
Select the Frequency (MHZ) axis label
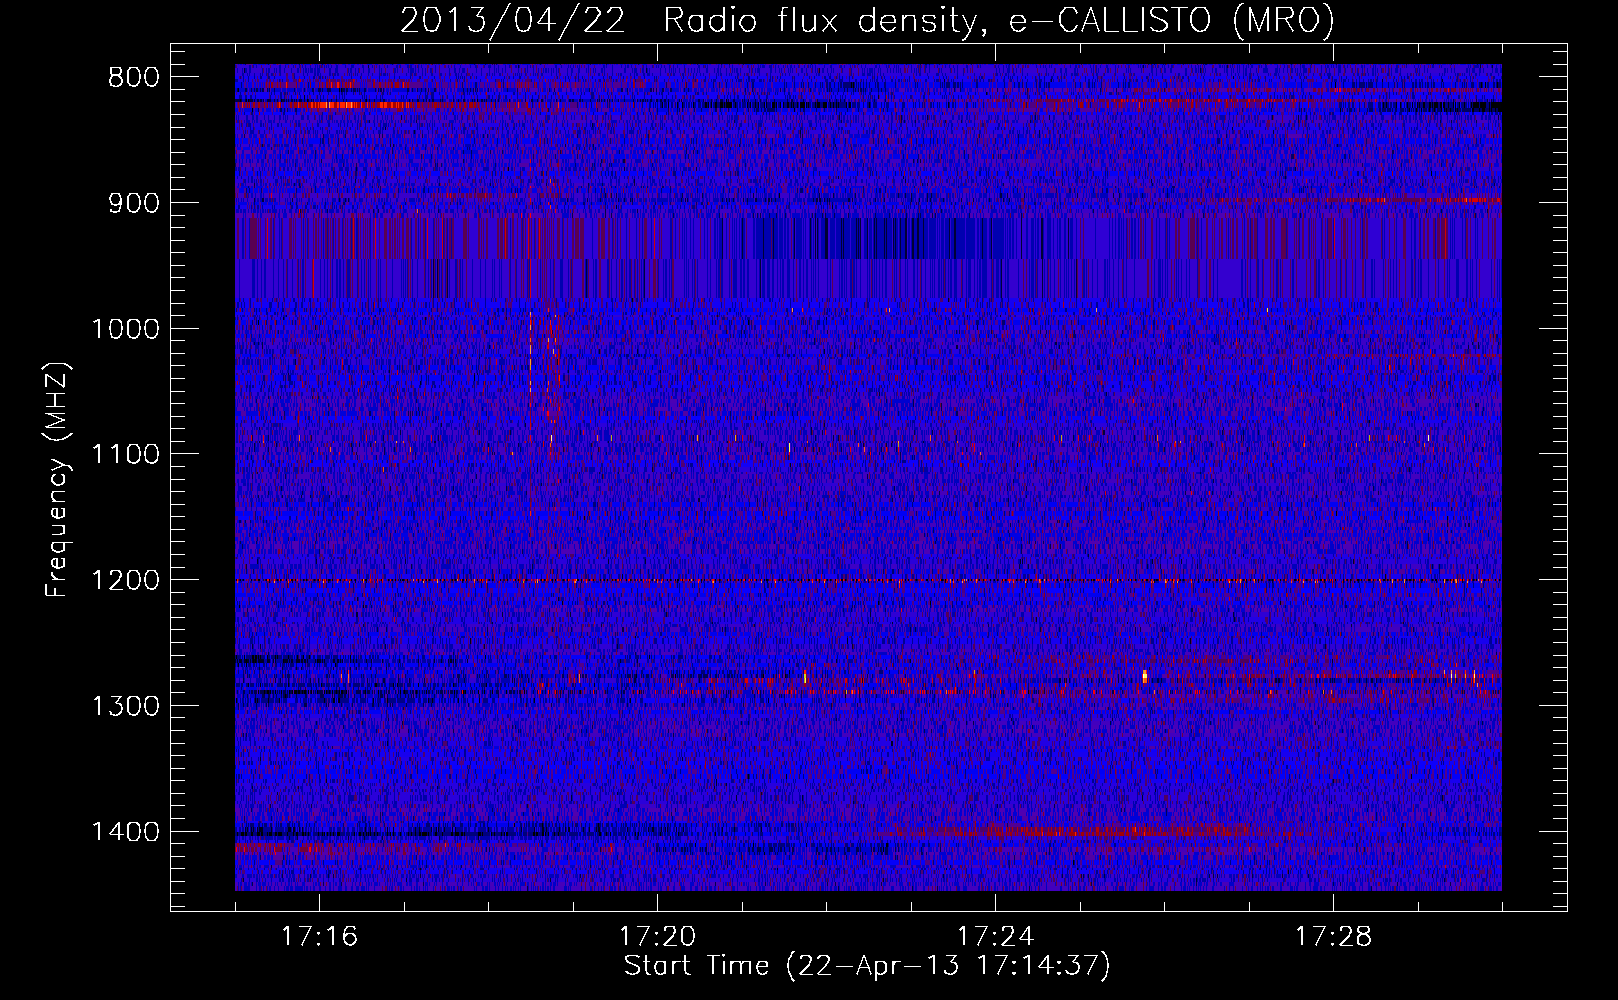point(57,480)
